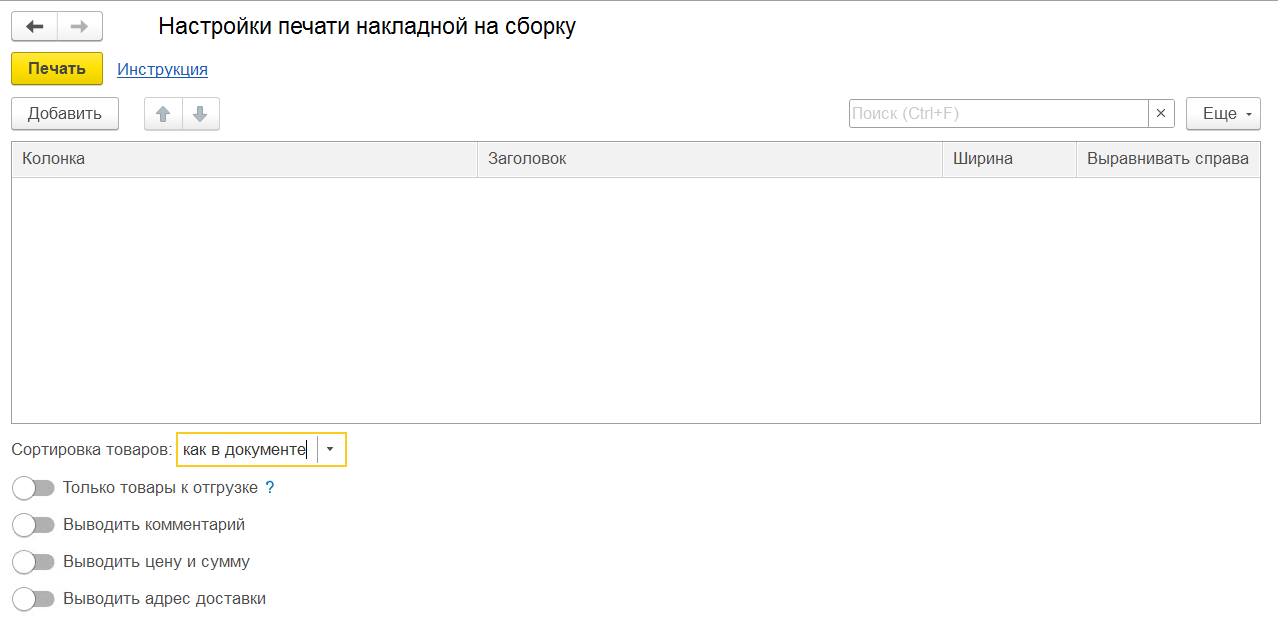Enable the 'Выводить комментарий' switch
Viewport: 1278px width, 624px height.
pos(33,525)
